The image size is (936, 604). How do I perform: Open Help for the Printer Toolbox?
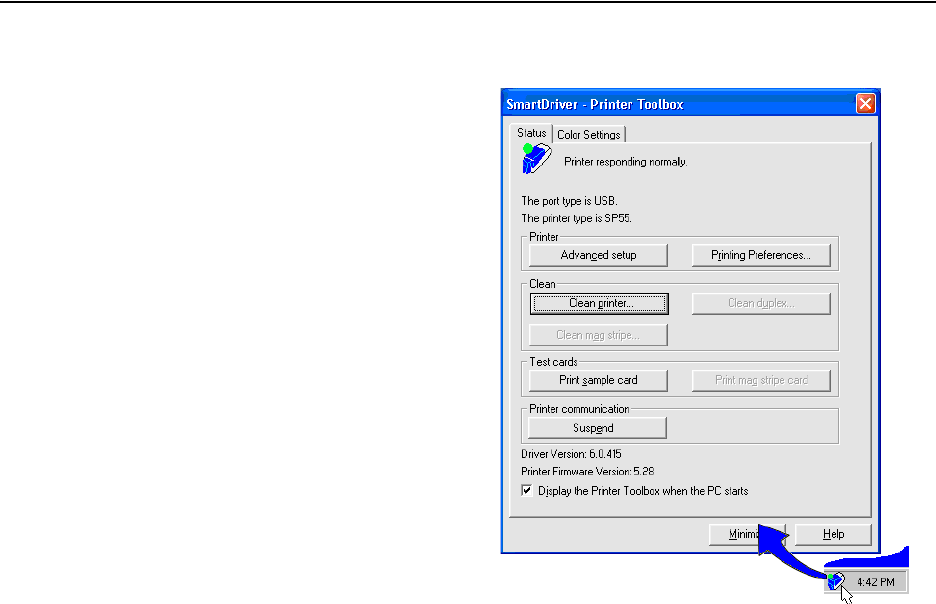(833, 534)
